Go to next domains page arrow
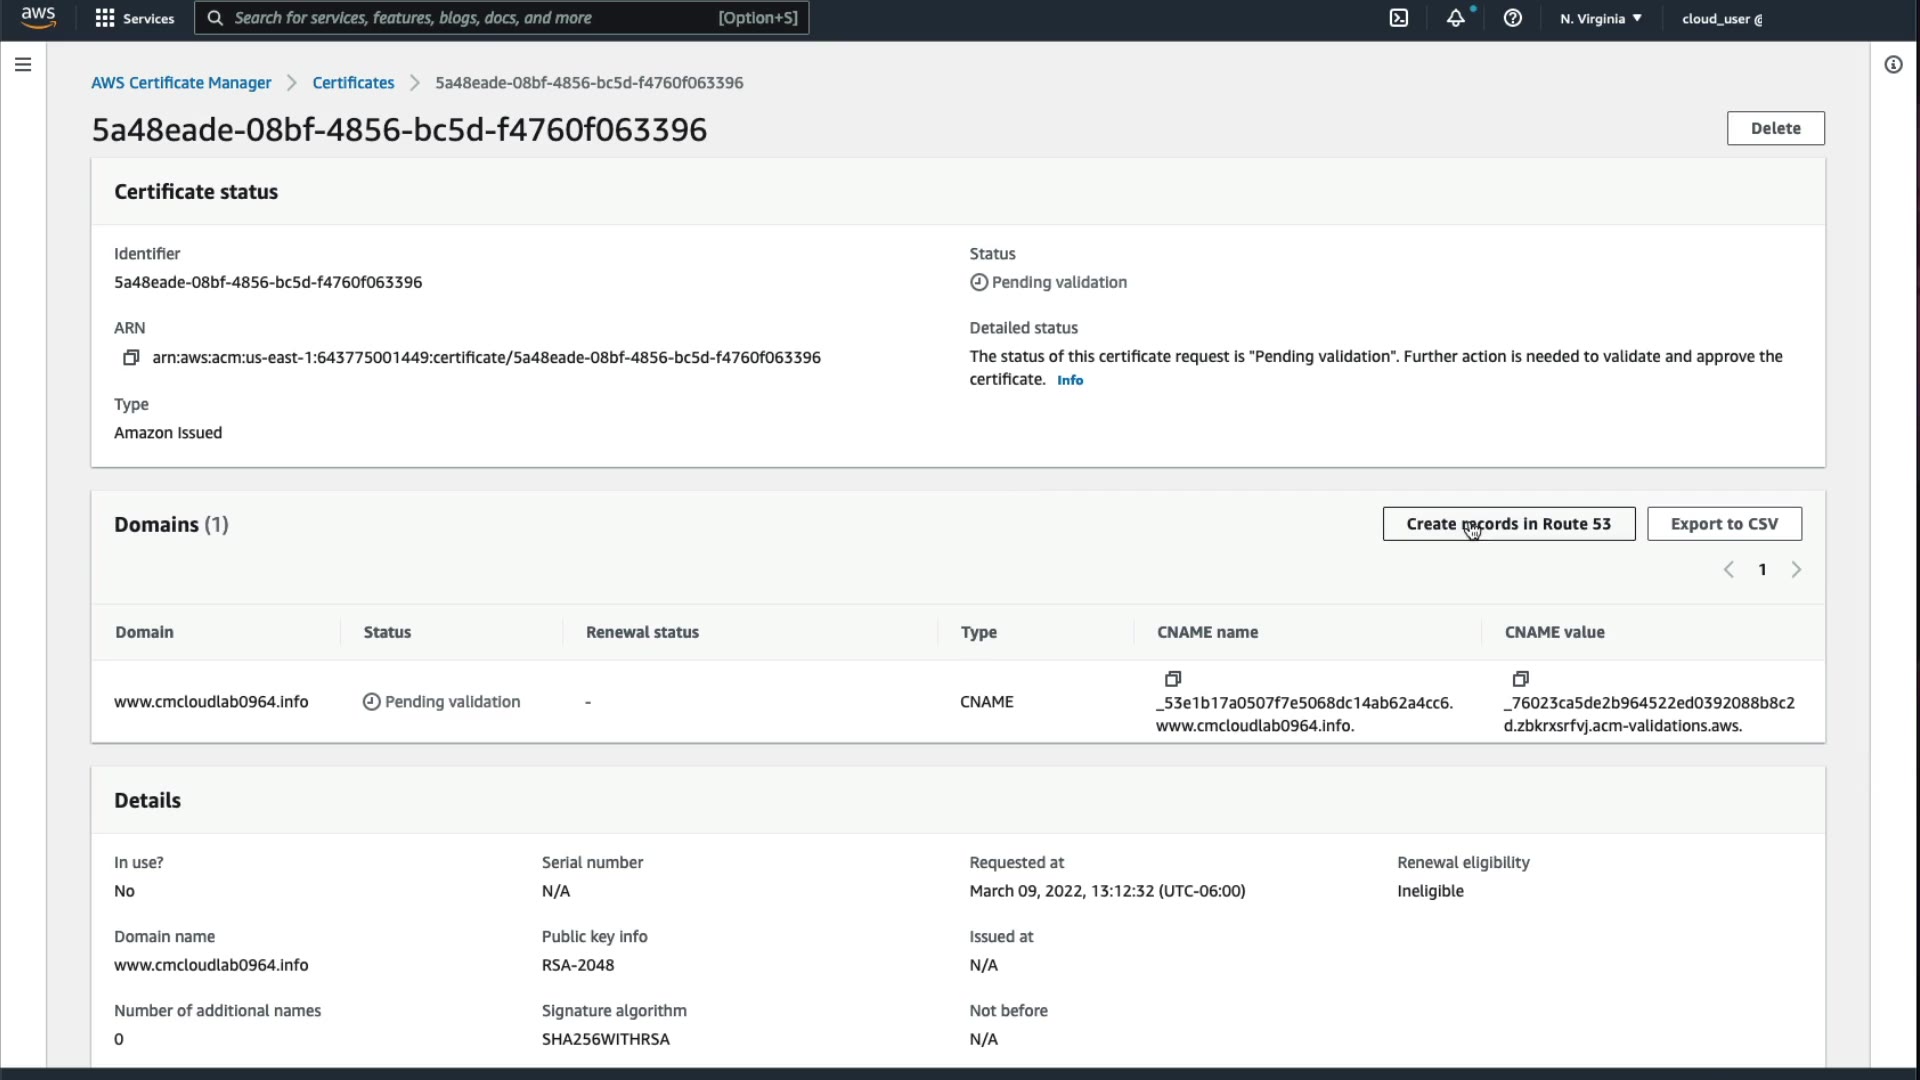 click(1796, 570)
